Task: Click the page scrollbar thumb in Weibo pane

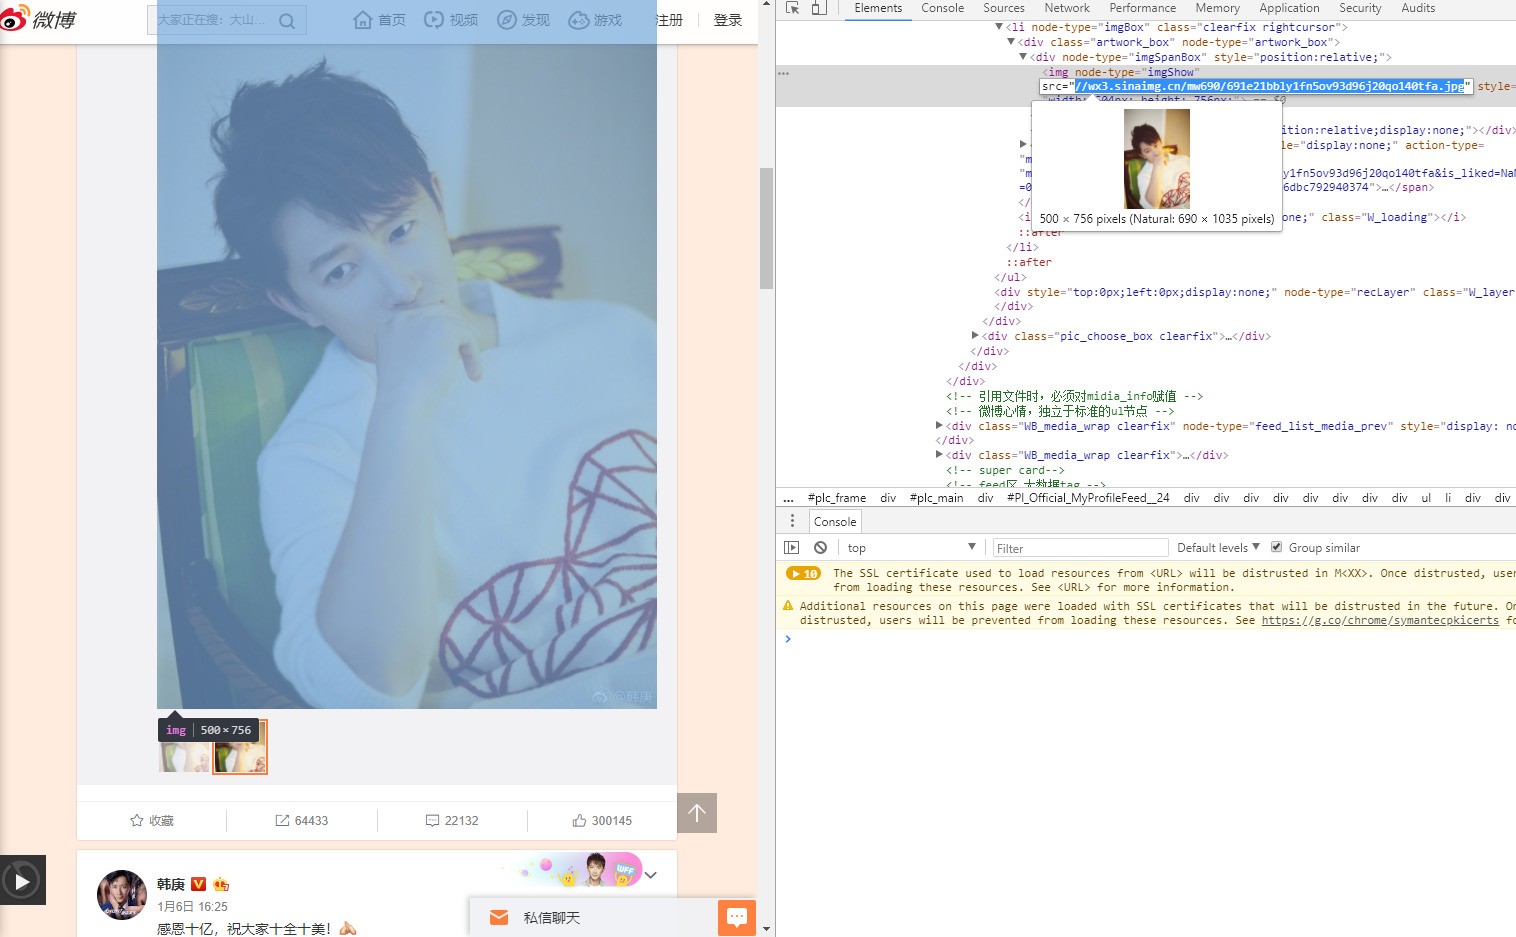Action: tap(766, 228)
